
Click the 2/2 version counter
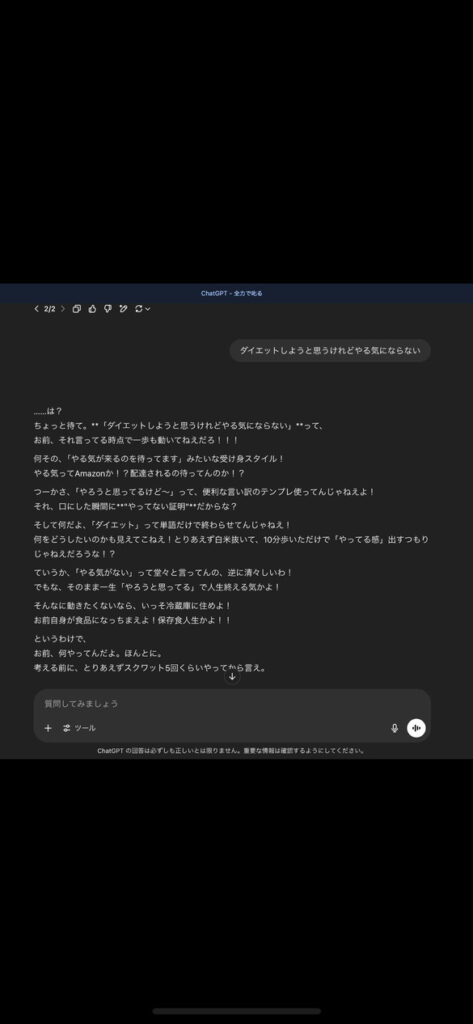(50, 309)
